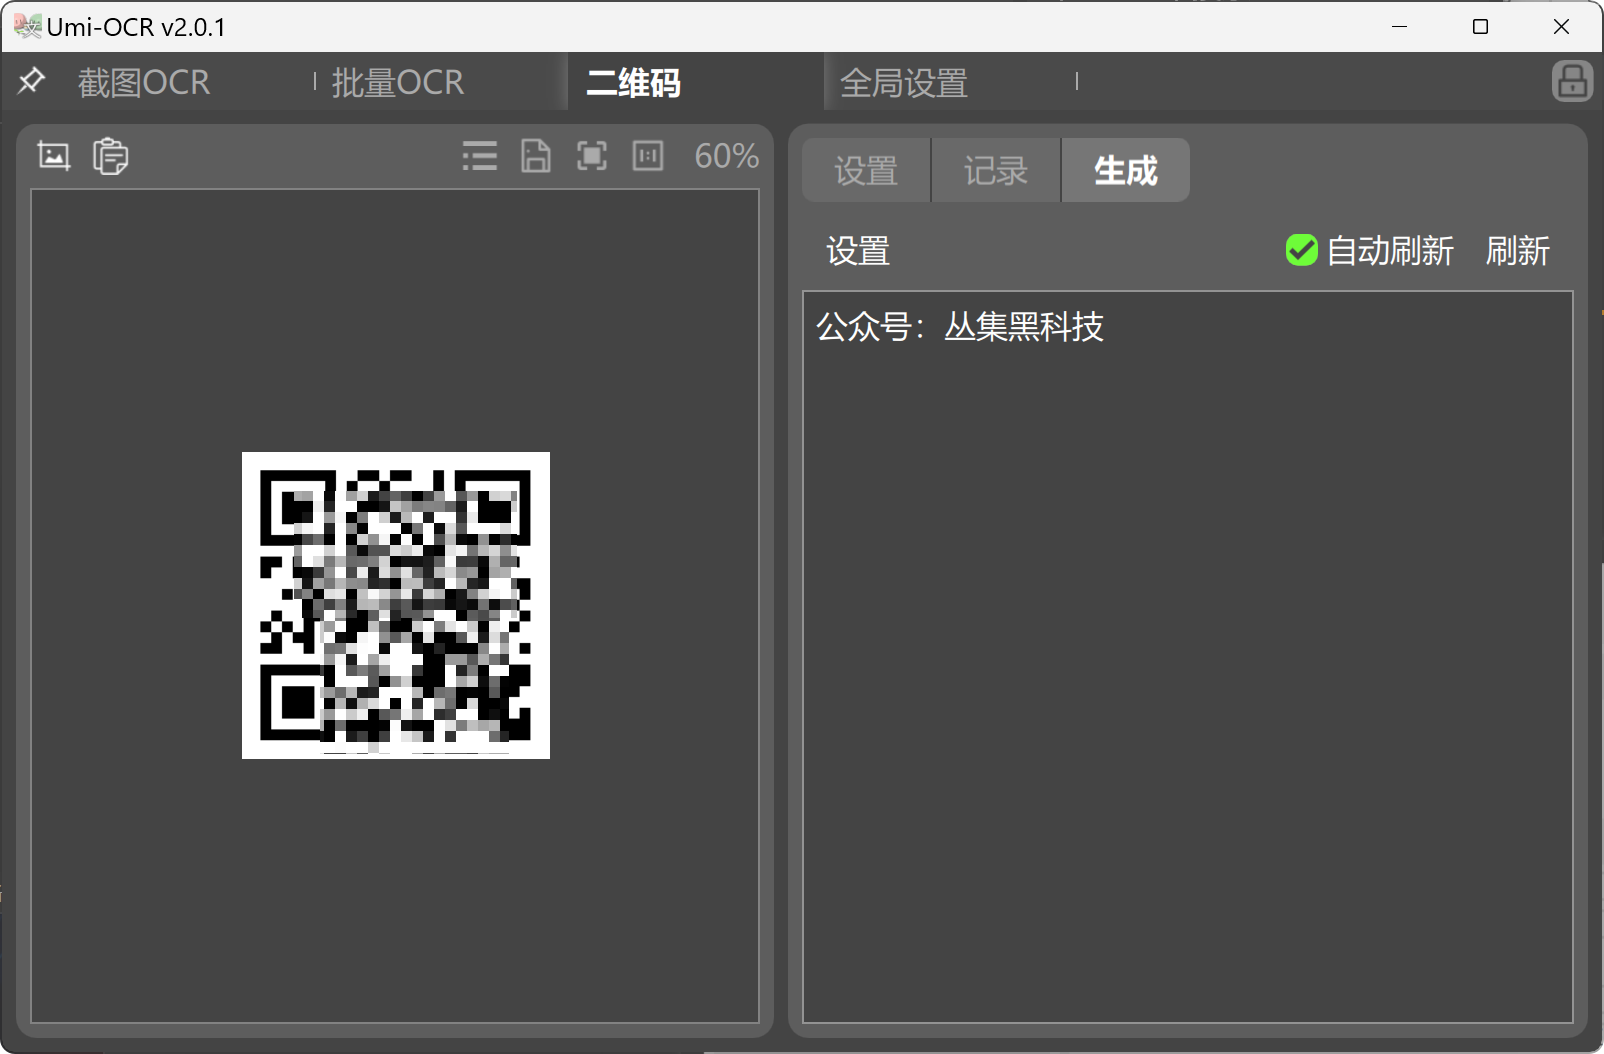The width and height of the screenshot is (1604, 1054).
Task: Click the generated QR code image
Action: pyautogui.click(x=396, y=605)
